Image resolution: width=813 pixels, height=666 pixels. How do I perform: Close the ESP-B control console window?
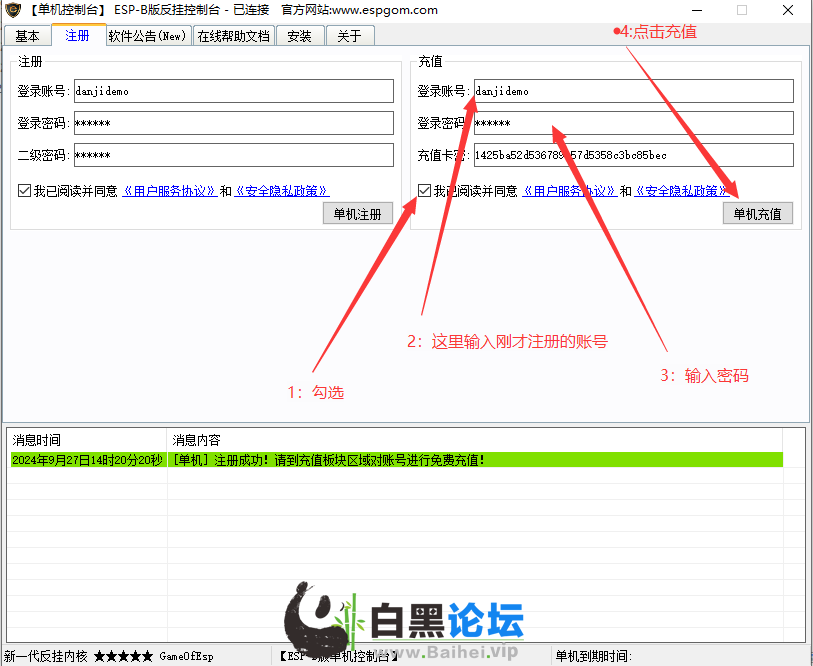tap(788, 10)
